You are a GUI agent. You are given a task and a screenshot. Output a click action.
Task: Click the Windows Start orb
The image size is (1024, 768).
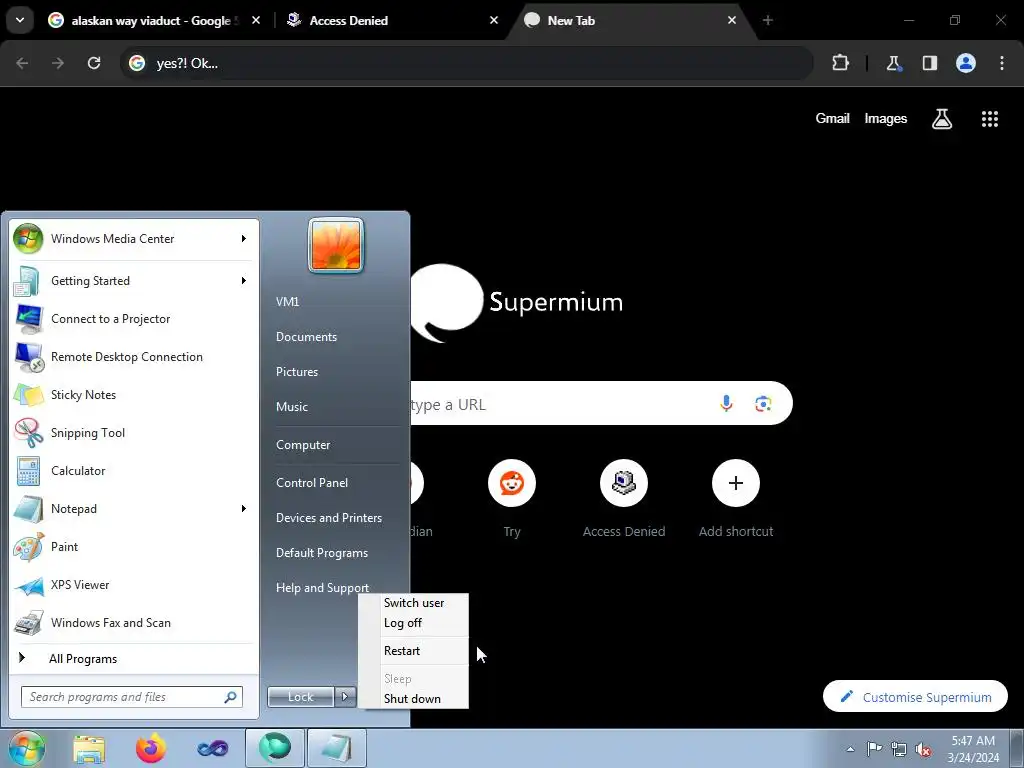click(x=26, y=748)
